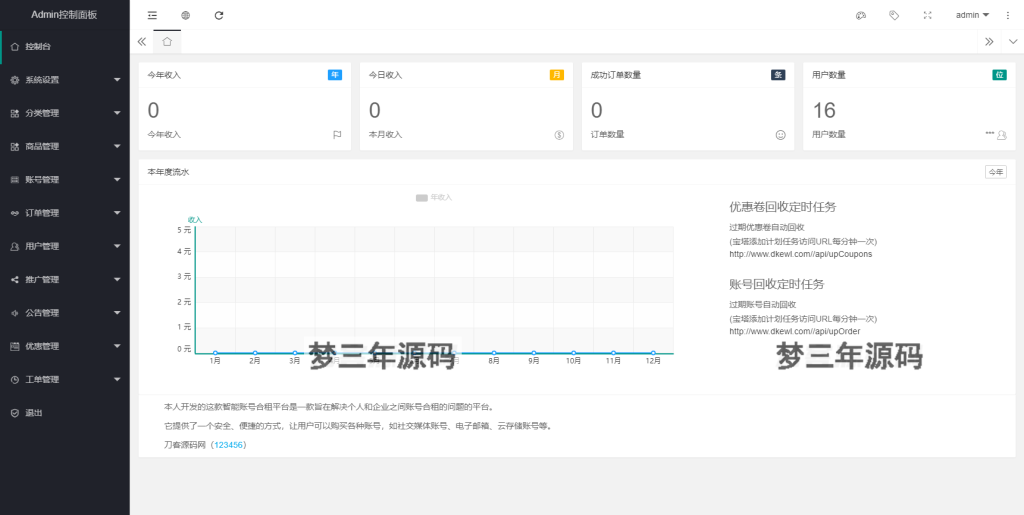This screenshot has height=515, width=1024.
Task: Toggle the 年收入 chart legend
Action: coord(434,198)
